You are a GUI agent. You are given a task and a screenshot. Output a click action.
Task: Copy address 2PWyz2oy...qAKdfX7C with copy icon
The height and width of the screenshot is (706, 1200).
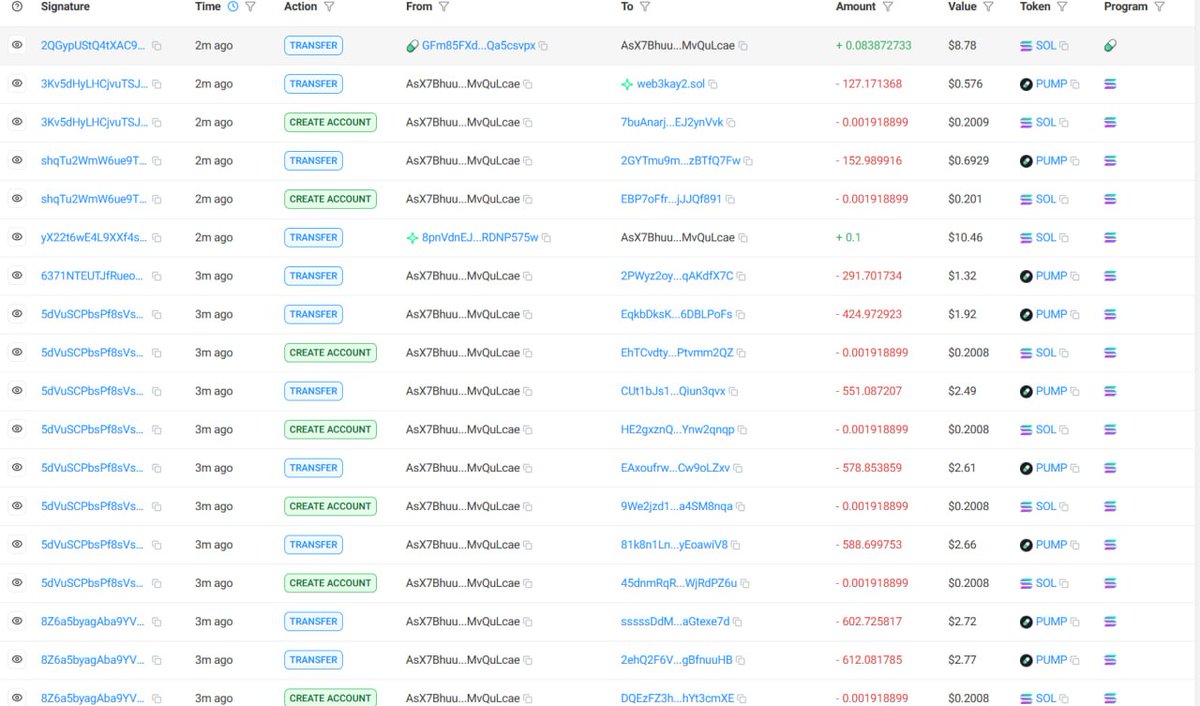(741, 276)
